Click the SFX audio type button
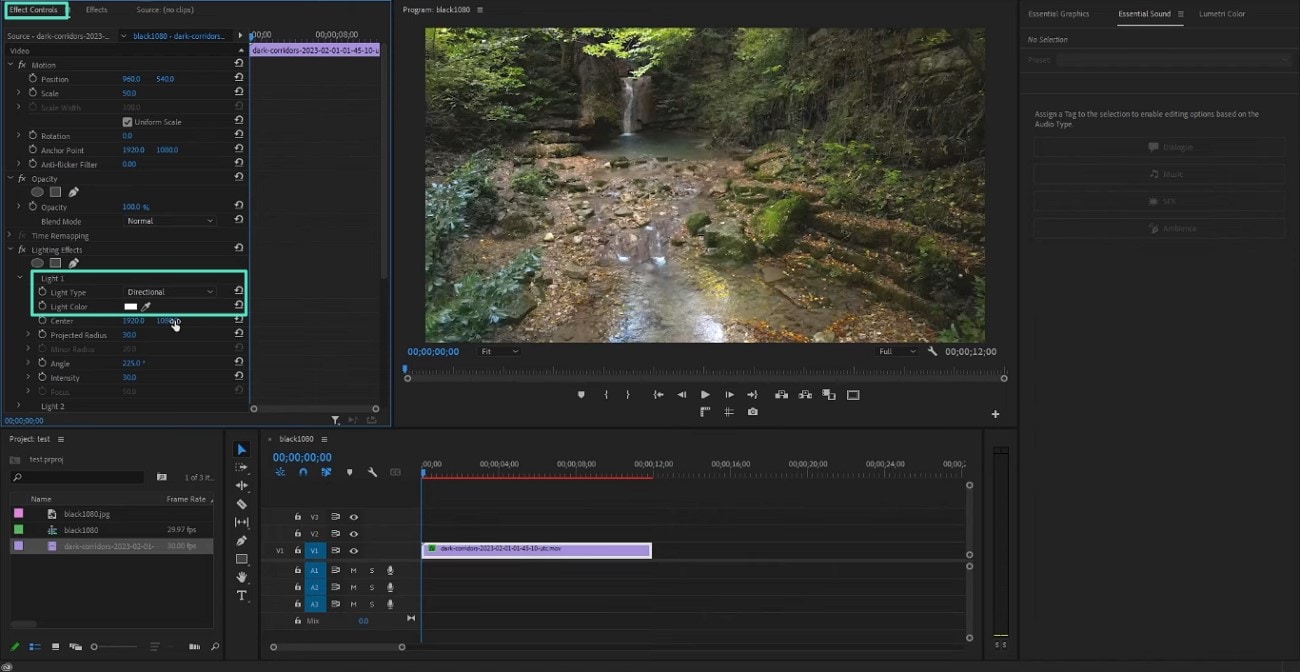 [1159, 201]
